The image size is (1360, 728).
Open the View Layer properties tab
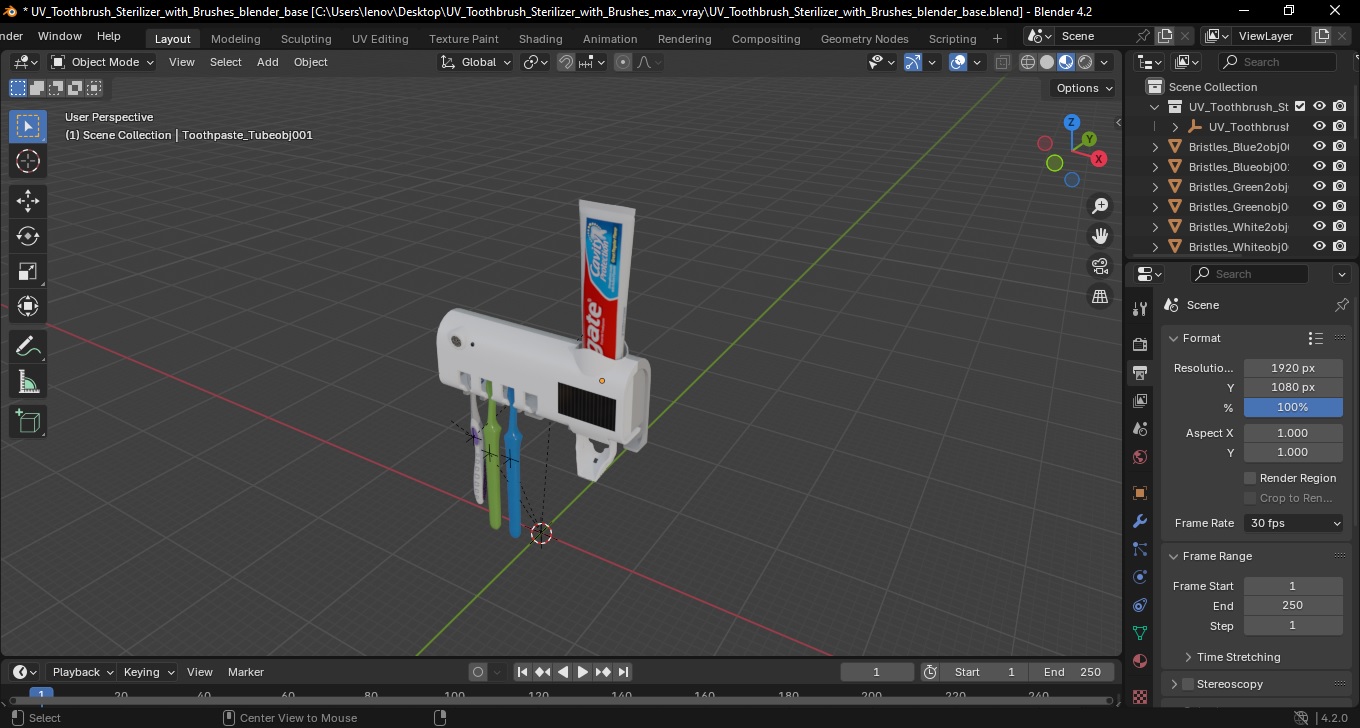[x=1140, y=401]
